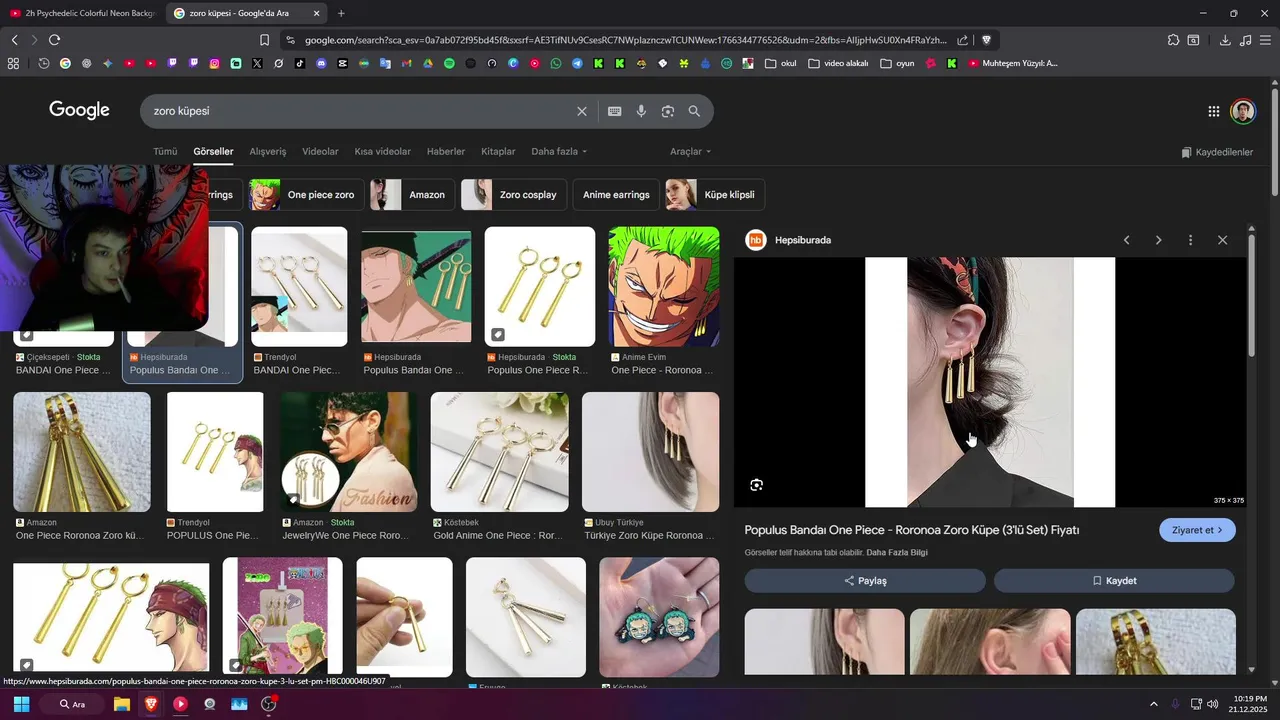Open the Google apps grid
The height and width of the screenshot is (720, 1280).
pos(1213,111)
